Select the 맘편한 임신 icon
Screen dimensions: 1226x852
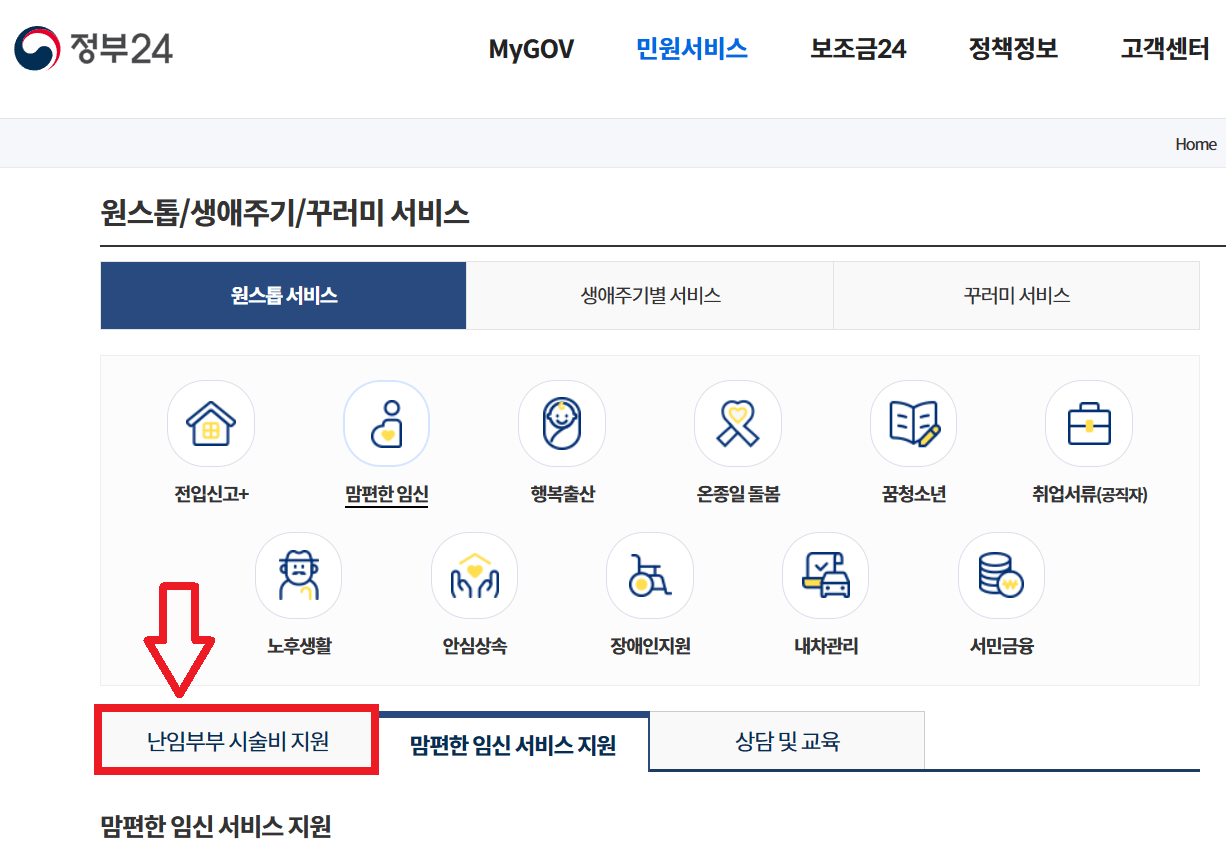tap(386, 424)
